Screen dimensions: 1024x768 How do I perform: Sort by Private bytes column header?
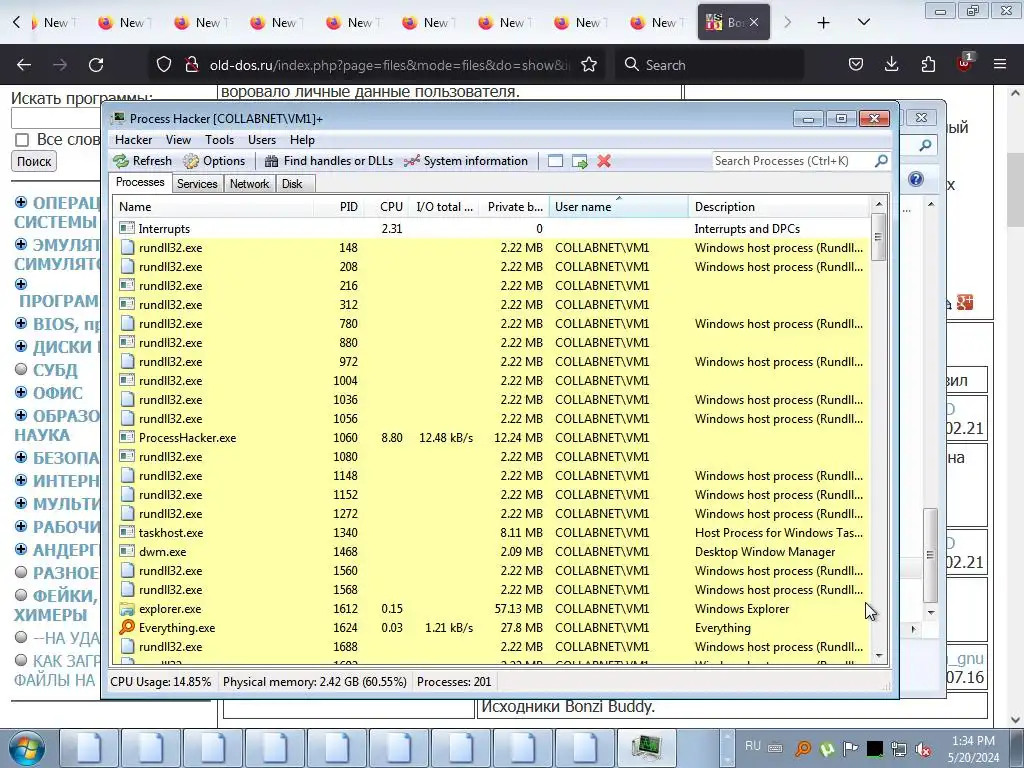coord(514,207)
